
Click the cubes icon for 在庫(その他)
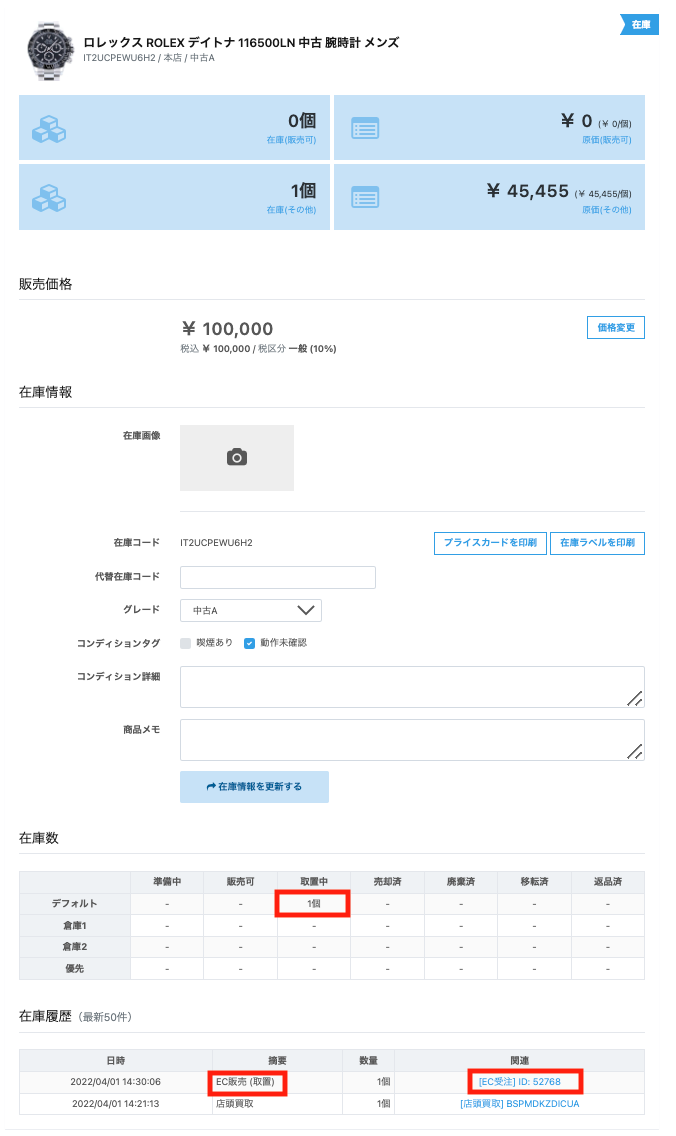pyautogui.click(x=49, y=198)
